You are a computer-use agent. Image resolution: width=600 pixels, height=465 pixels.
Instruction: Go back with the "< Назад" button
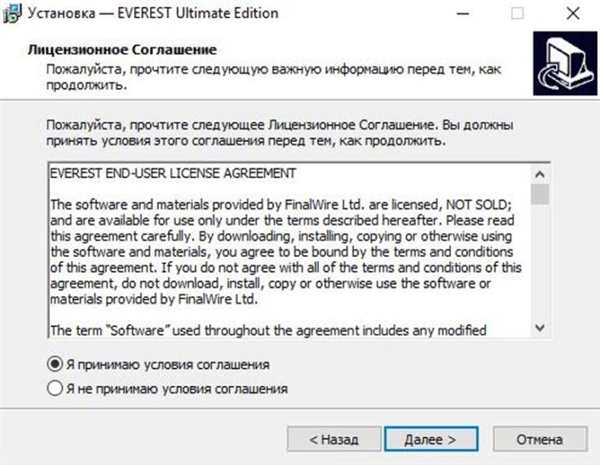(x=334, y=439)
